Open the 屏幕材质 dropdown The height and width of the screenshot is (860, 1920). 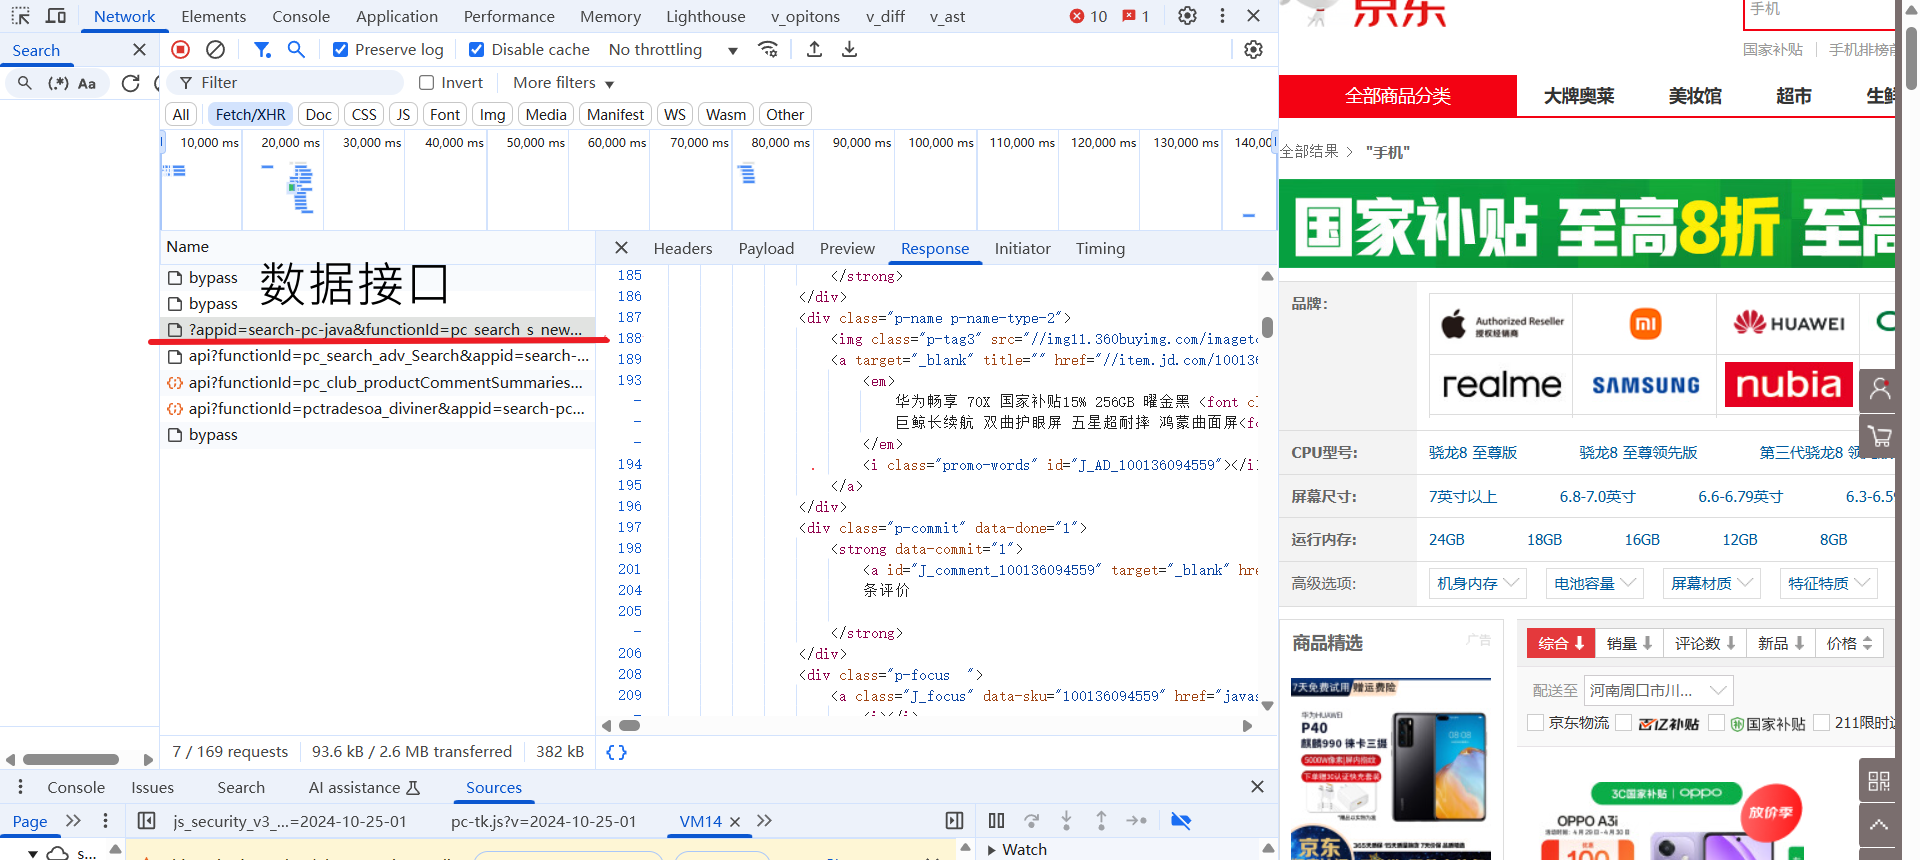tap(1711, 583)
